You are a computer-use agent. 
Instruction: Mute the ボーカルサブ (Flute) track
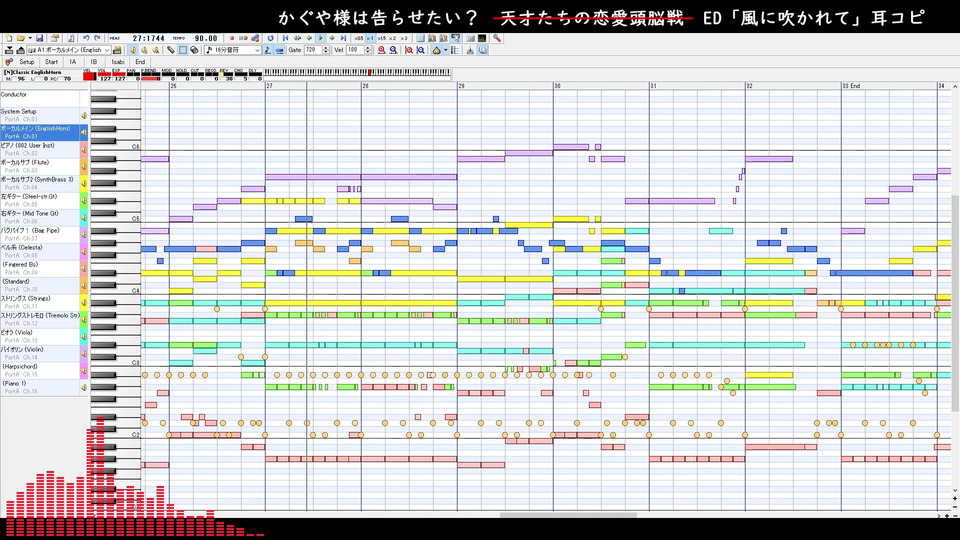(84, 167)
